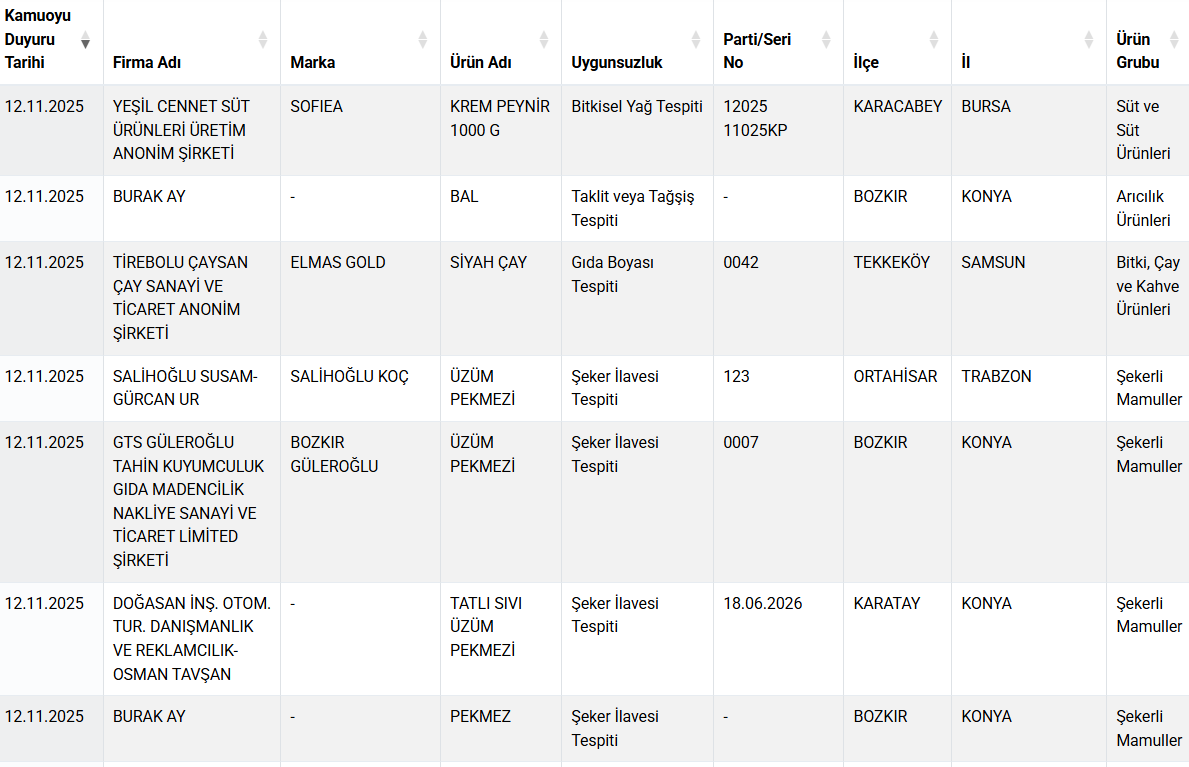This screenshot has height=767, width=1189.
Task: Sort by Kamuoyu Duyuru Tarihi arrow icon
Action: 86,40
